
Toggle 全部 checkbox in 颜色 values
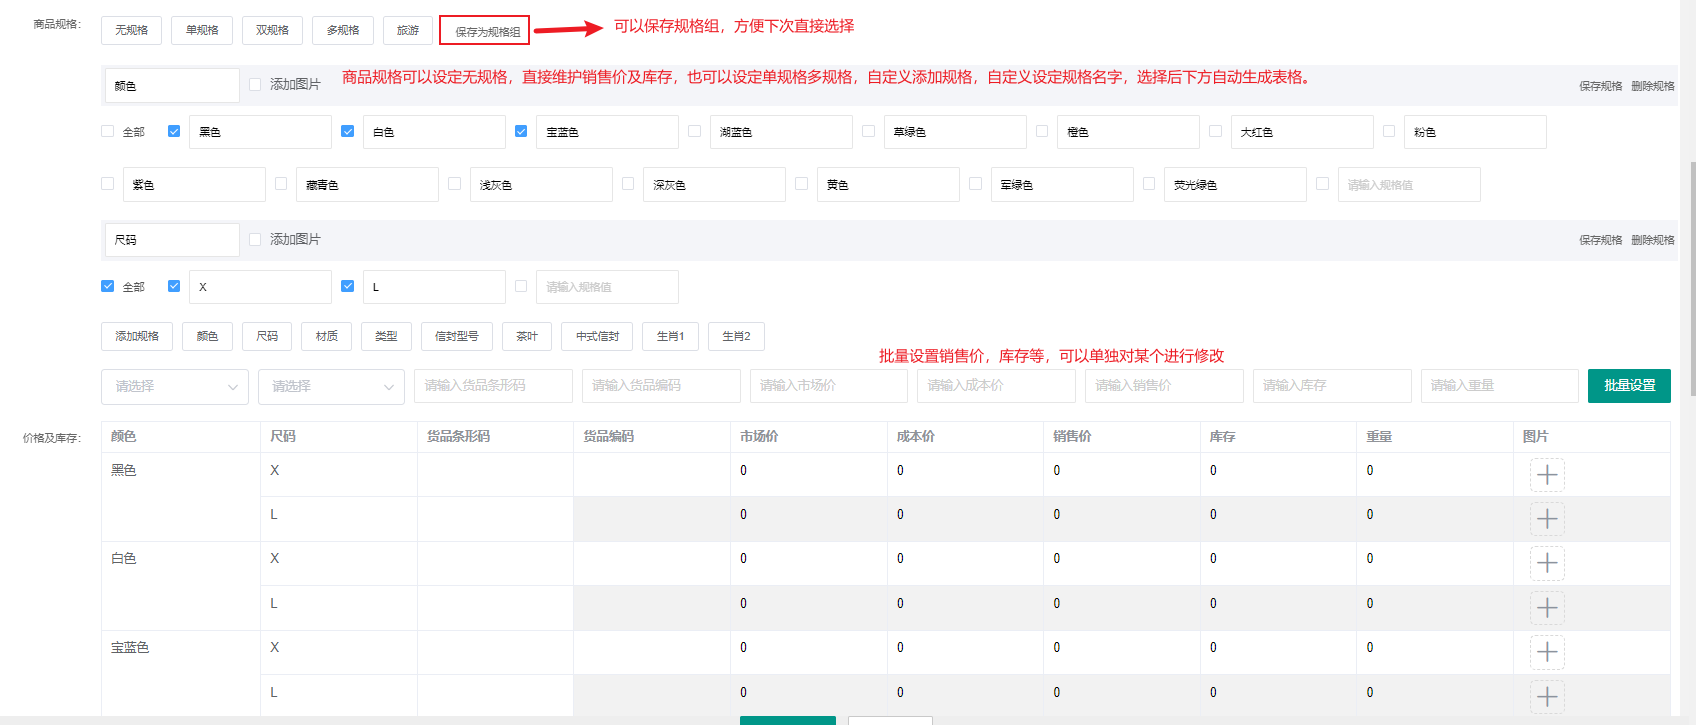tap(108, 131)
